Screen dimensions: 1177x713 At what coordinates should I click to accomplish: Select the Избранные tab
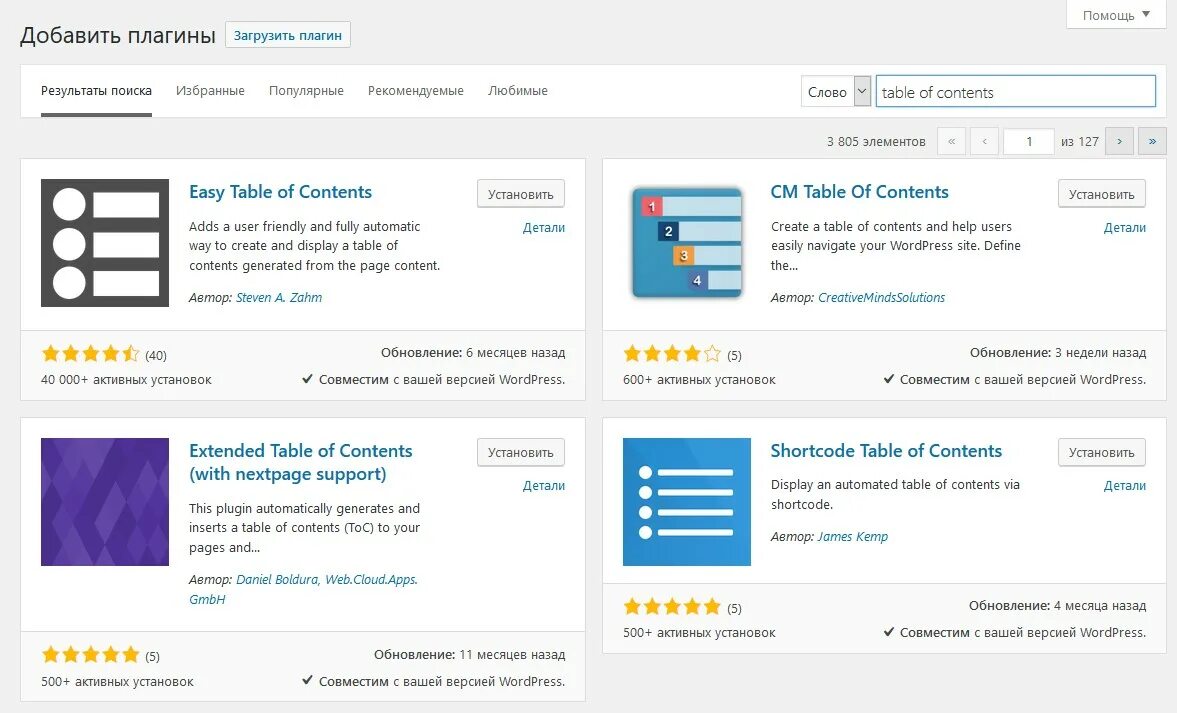click(x=210, y=91)
